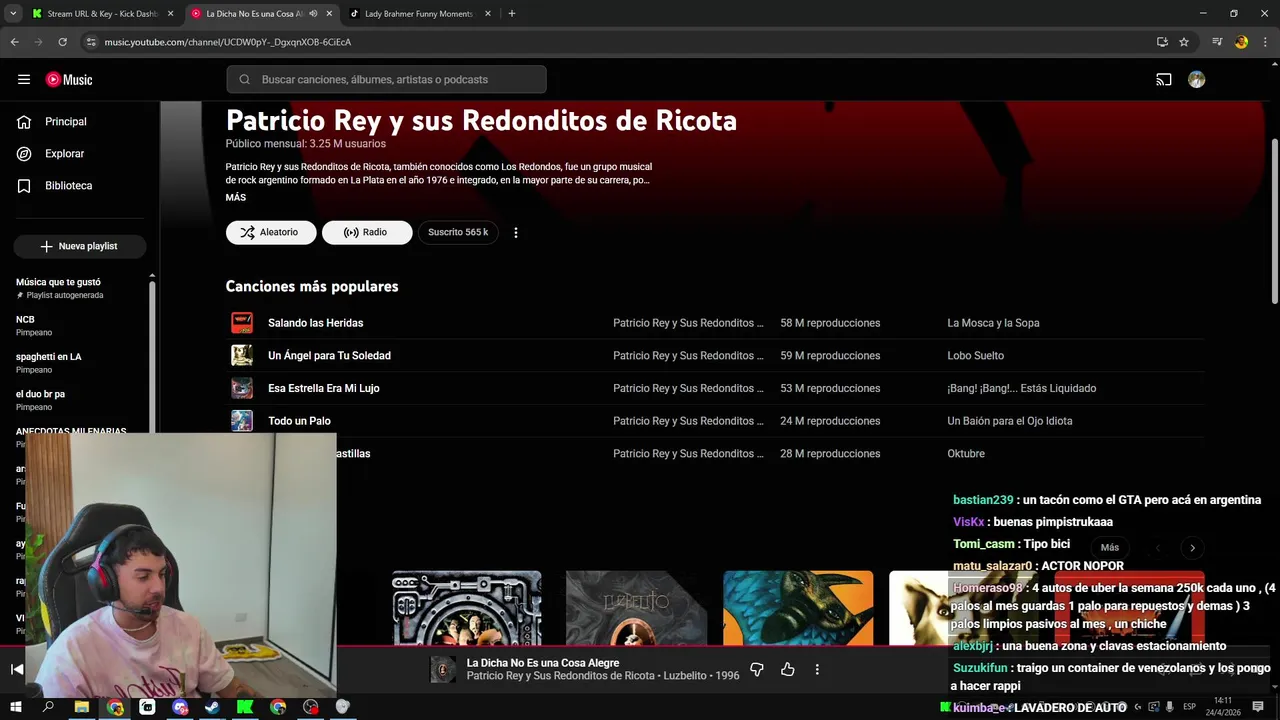The image size is (1280, 720).
Task: Open Steam from the taskbar
Action: tap(212, 707)
